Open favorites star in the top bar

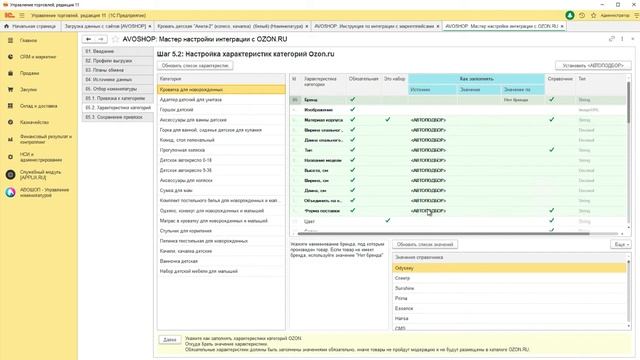(x=593, y=16)
